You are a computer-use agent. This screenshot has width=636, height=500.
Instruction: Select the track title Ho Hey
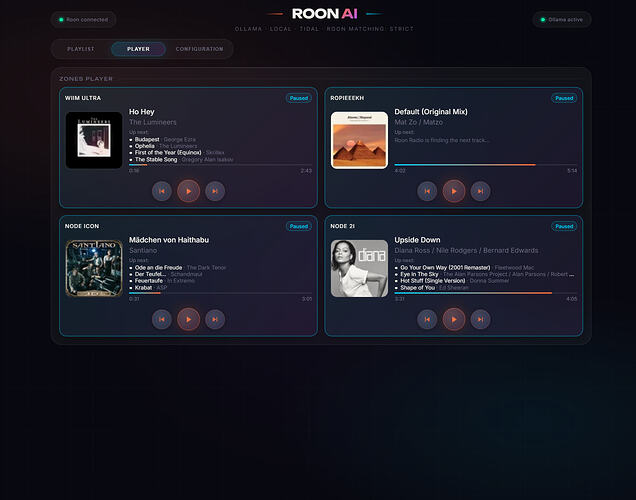[x=142, y=112]
